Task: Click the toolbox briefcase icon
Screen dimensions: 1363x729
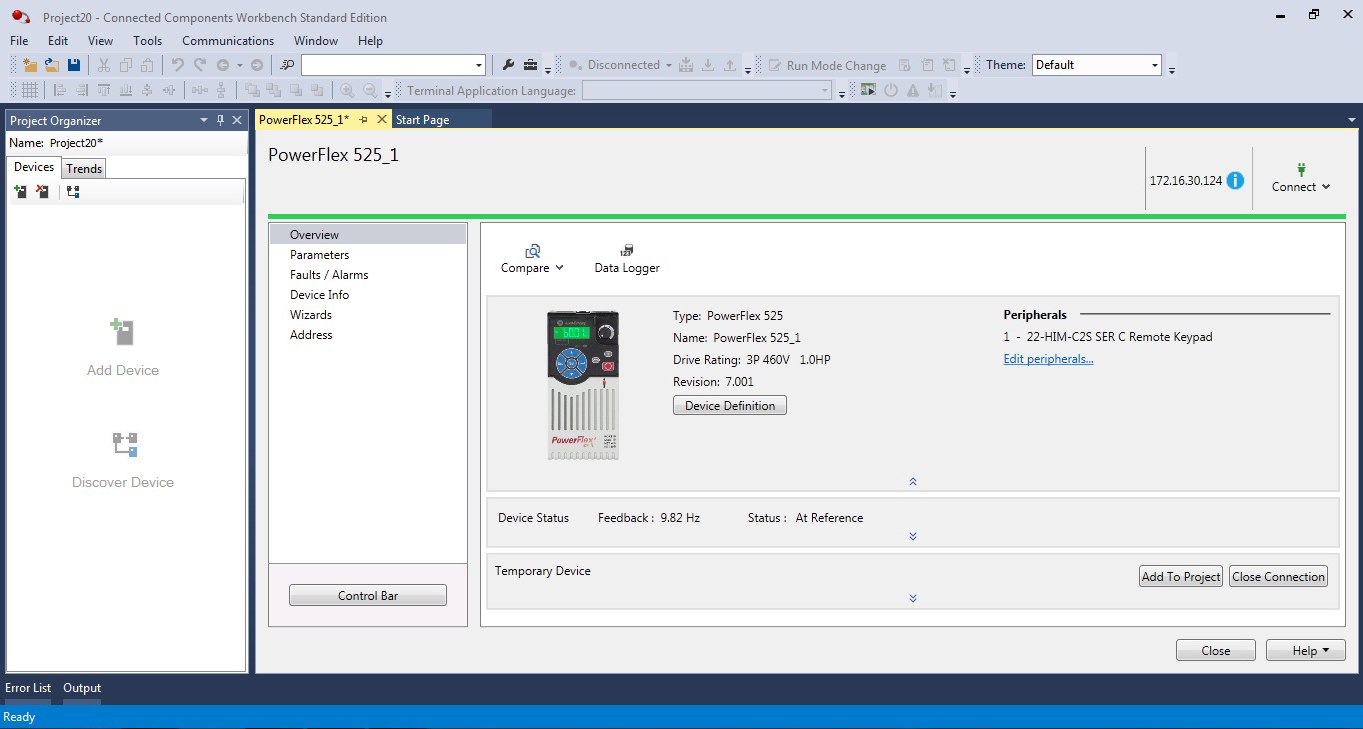Action: tap(530, 65)
